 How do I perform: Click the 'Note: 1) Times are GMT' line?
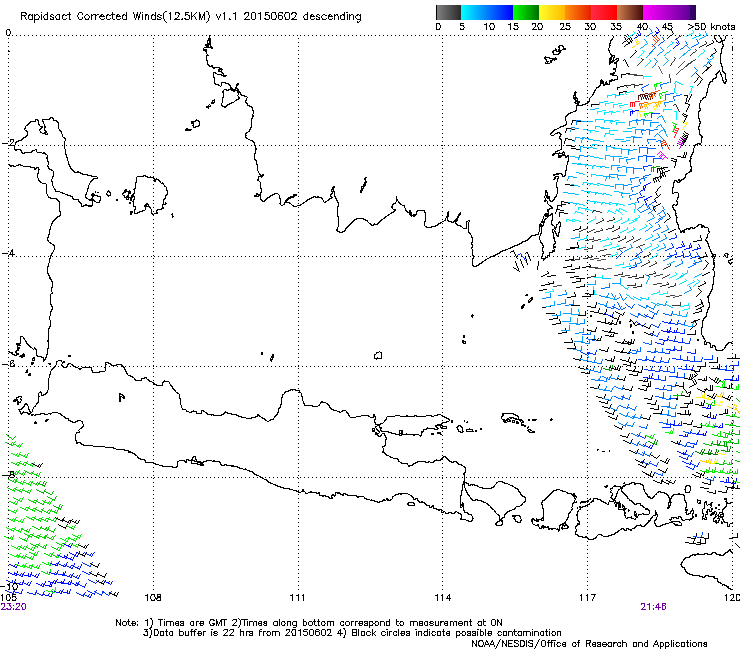pyautogui.click(x=309, y=623)
